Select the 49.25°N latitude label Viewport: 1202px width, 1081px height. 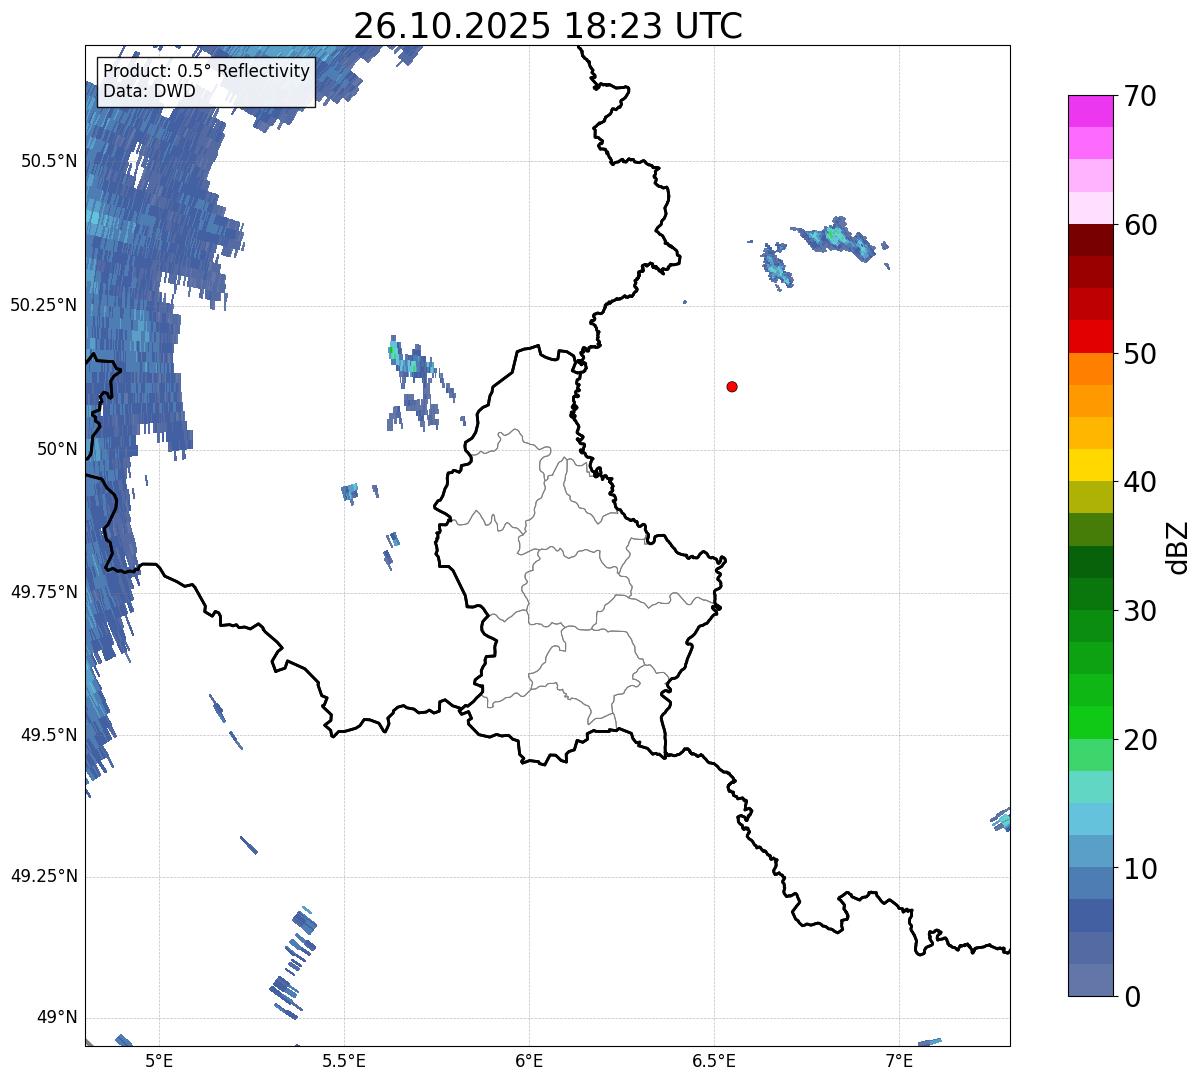[44, 877]
